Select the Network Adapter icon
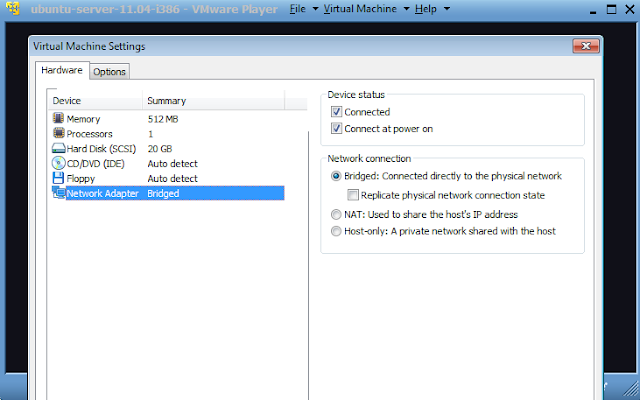This screenshot has height=400, width=640. [58, 194]
